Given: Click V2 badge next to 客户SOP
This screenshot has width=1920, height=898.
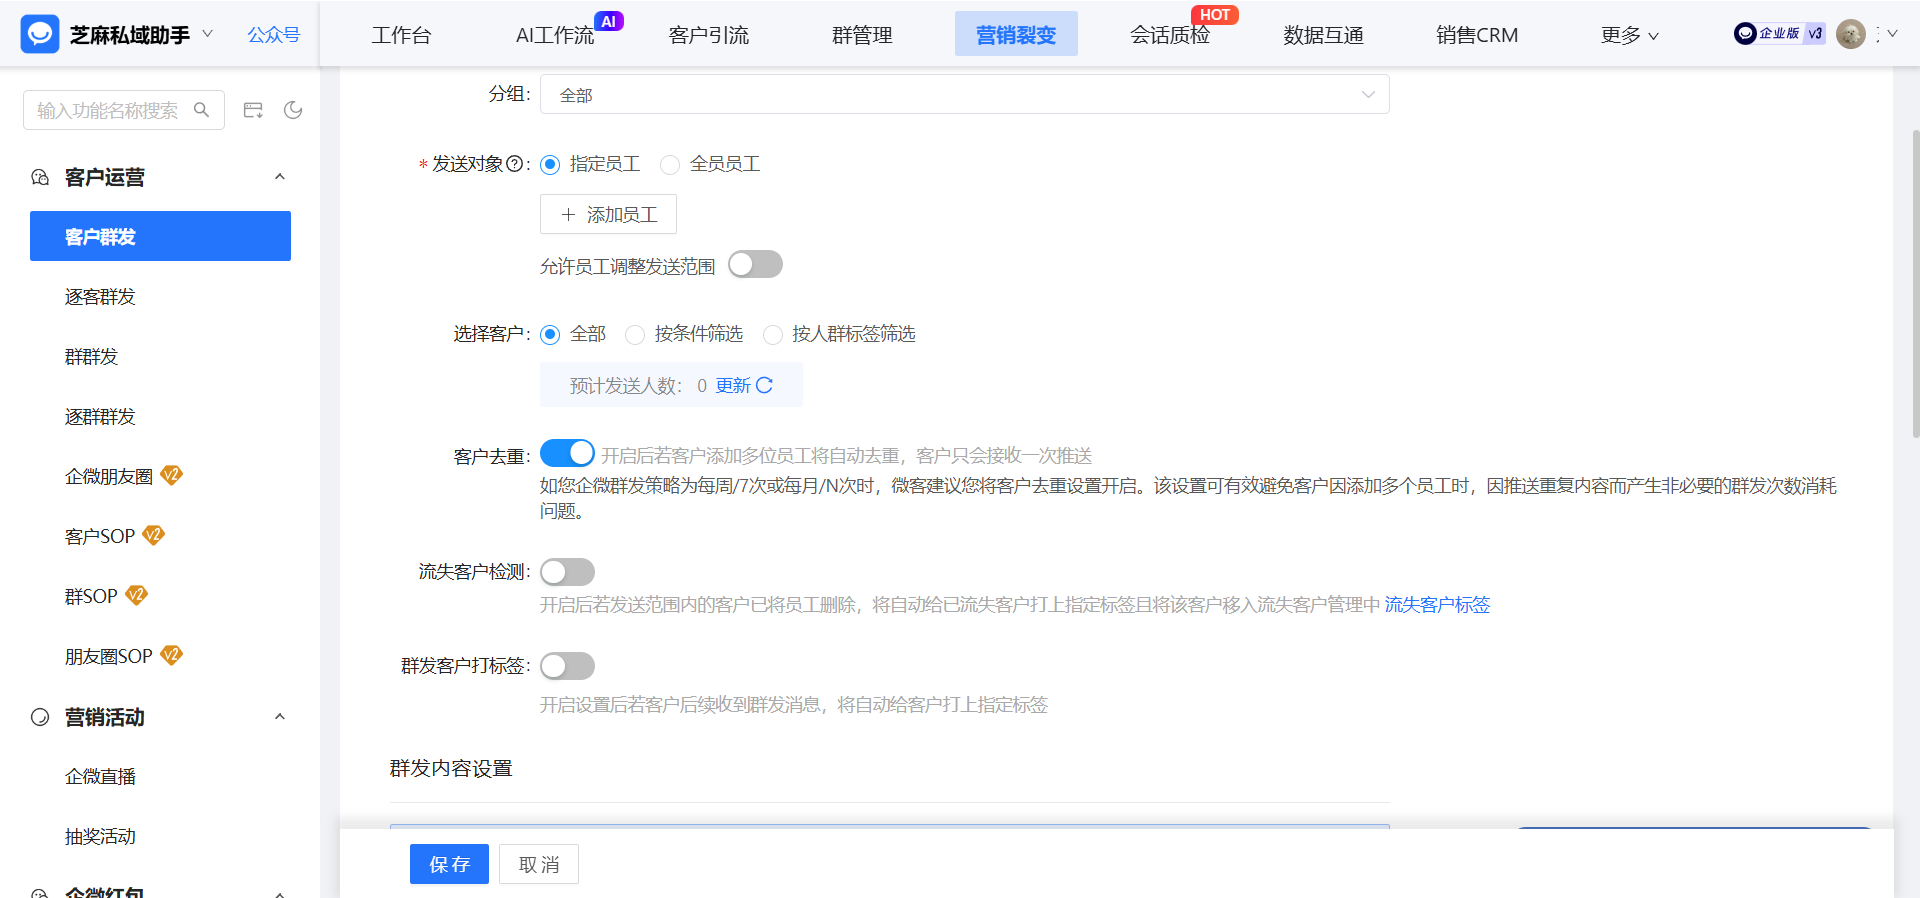Looking at the screenshot, I should pyautogui.click(x=153, y=535).
